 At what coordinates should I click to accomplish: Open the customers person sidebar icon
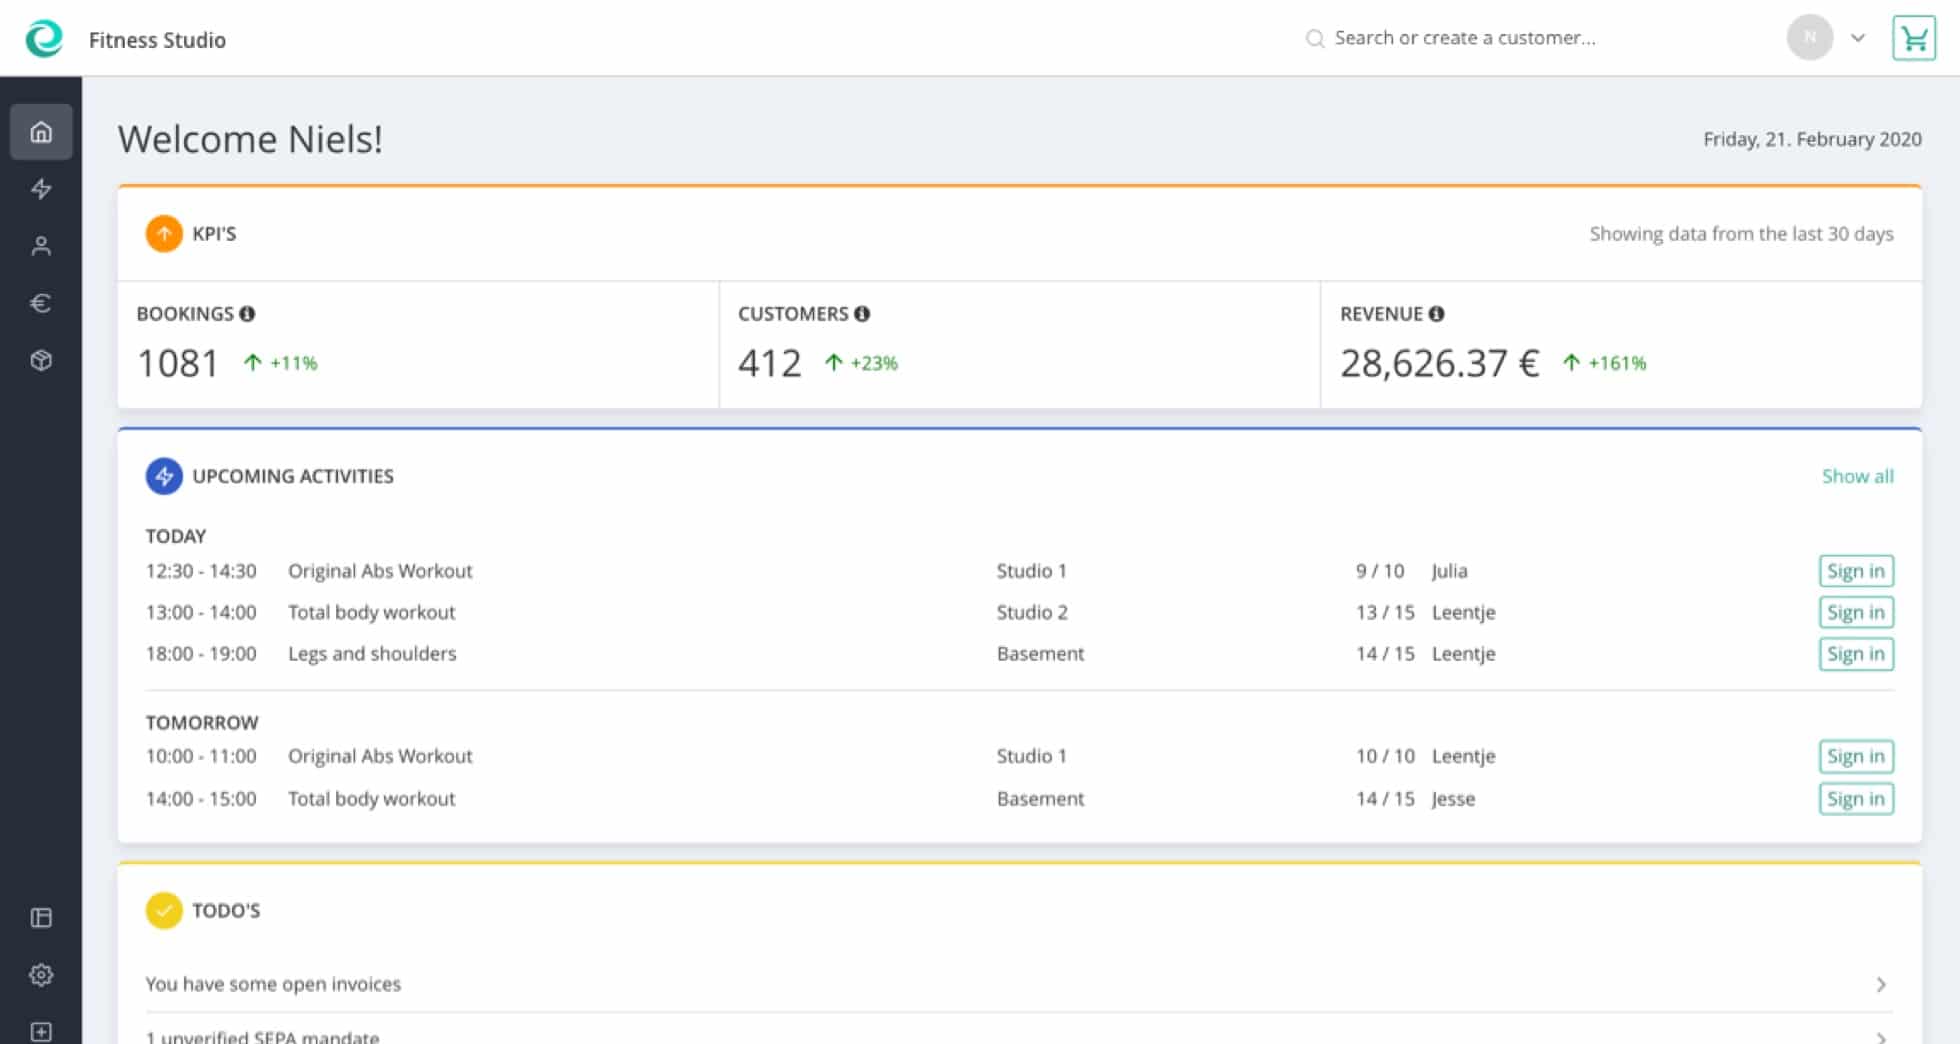[41, 246]
